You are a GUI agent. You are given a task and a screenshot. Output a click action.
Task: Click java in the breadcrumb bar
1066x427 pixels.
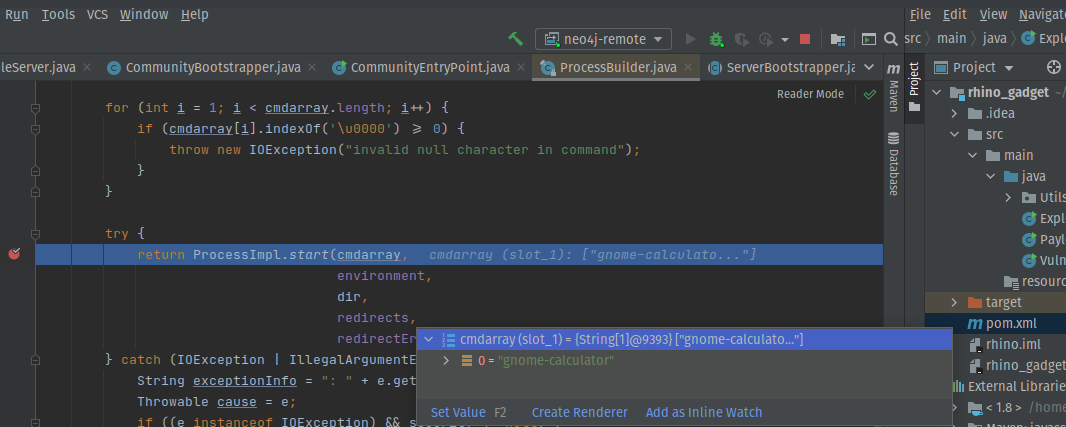tap(995, 39)
